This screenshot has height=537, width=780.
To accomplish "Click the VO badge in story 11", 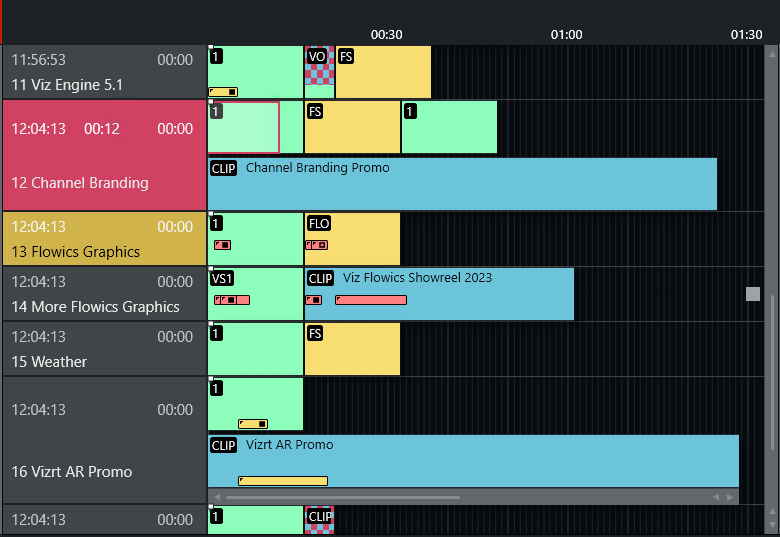I will point(317,57).
